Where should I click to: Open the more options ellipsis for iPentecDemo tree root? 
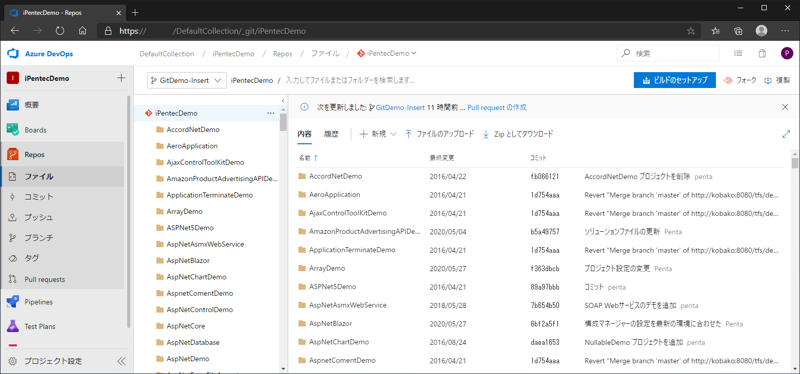(x=270, y=113)
